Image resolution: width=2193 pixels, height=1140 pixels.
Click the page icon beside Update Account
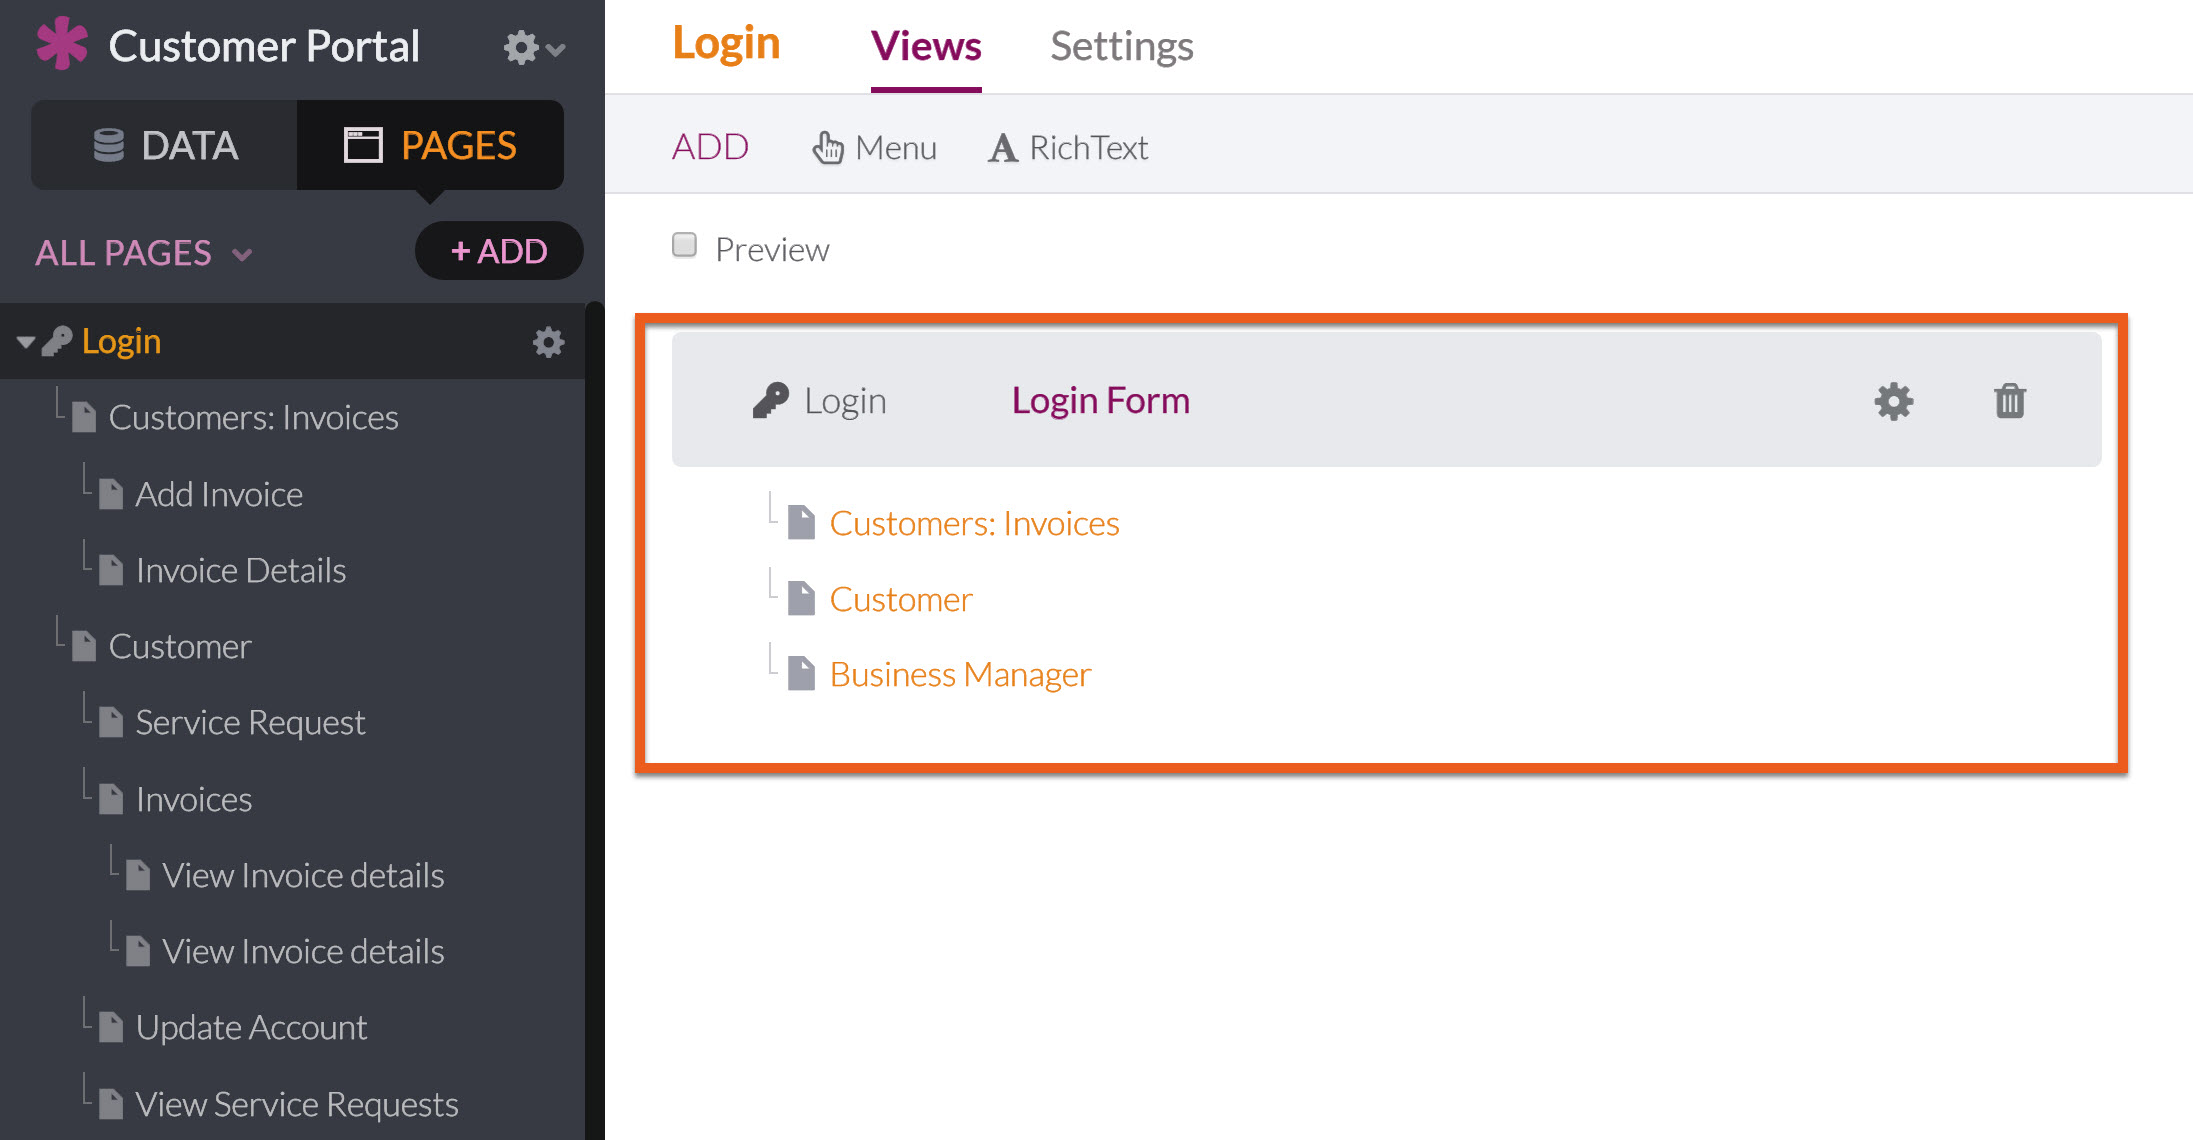[x=111, y=1027]
